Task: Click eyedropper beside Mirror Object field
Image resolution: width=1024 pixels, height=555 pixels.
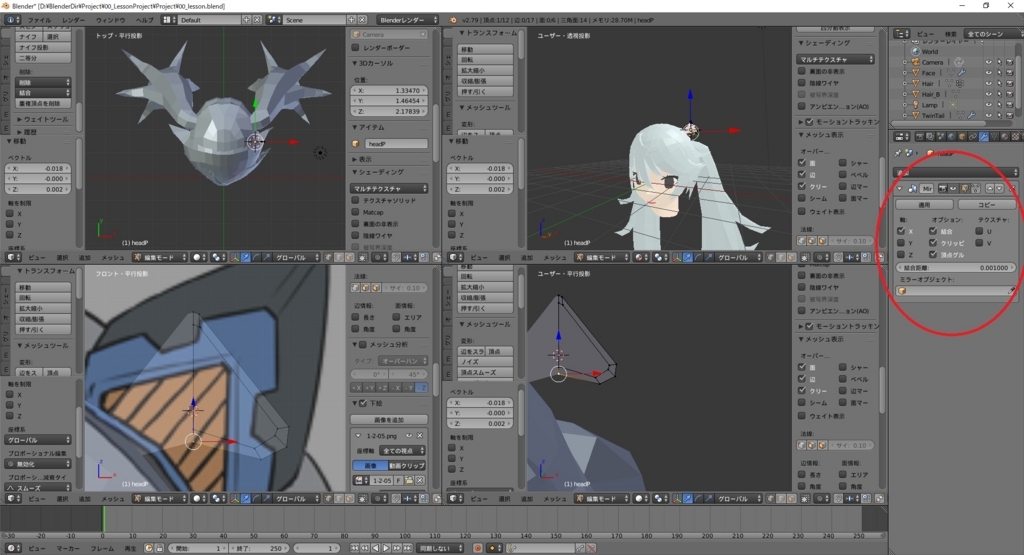Action: [1012, 290]
